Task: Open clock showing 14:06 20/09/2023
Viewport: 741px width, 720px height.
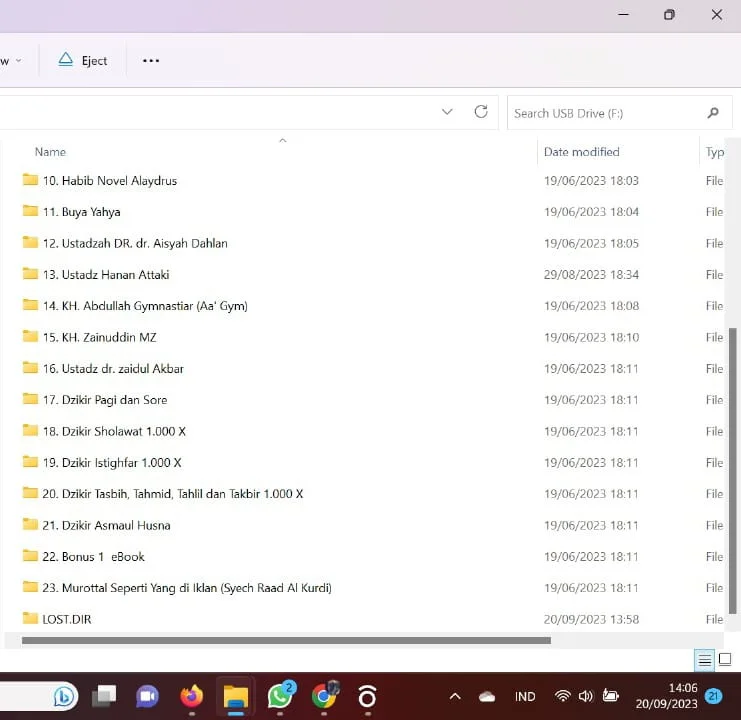Action: point(666,695)
